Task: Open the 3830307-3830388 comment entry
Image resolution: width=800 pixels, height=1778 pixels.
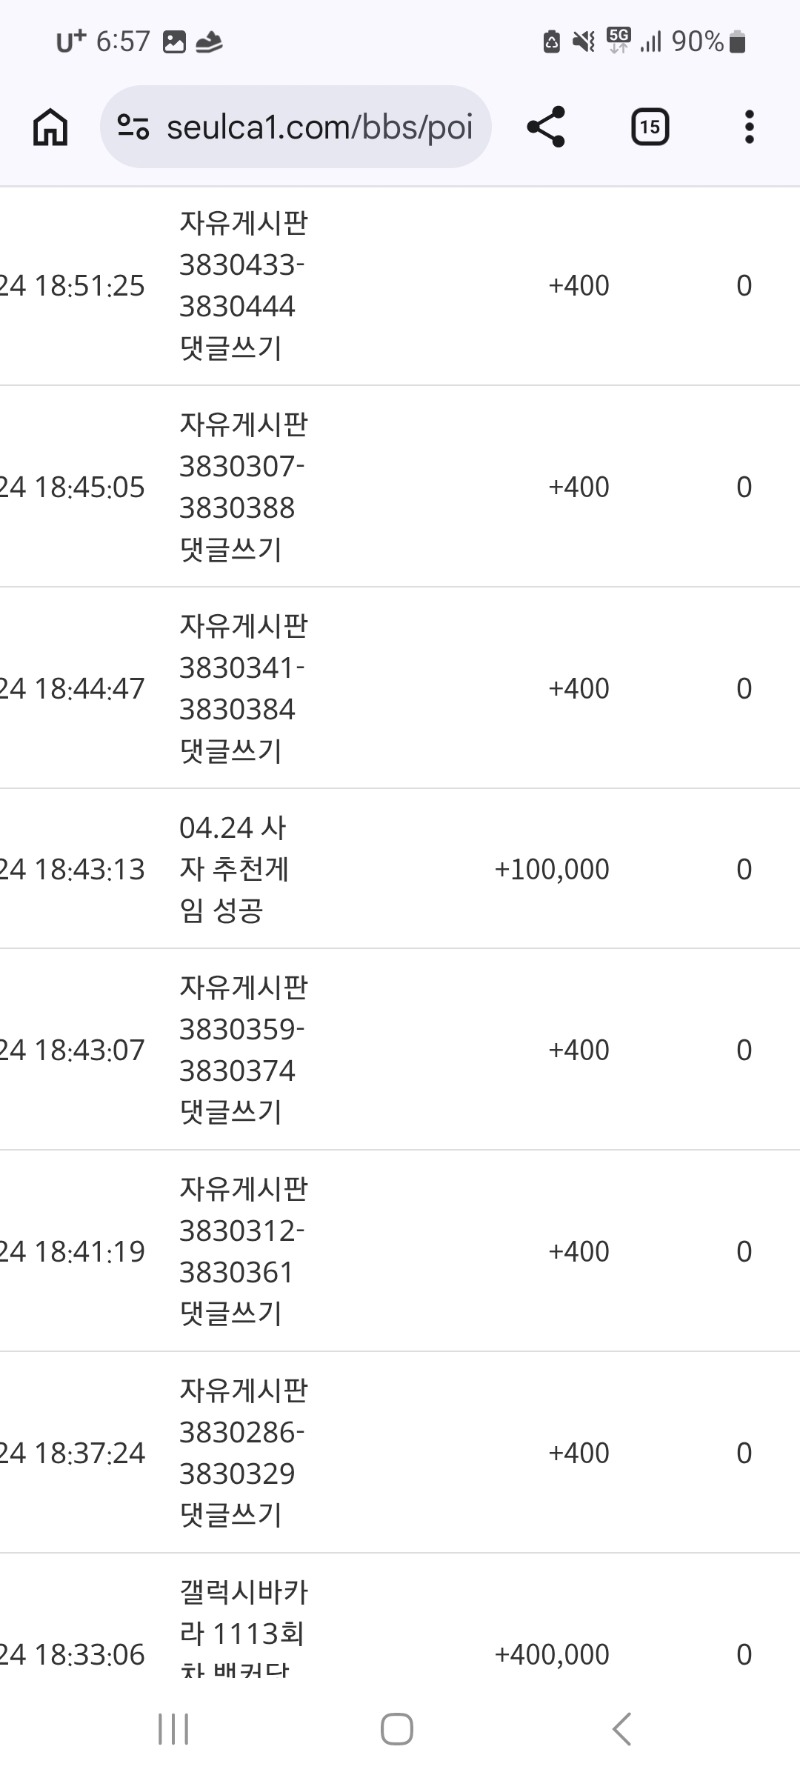Action: [242, 487]
